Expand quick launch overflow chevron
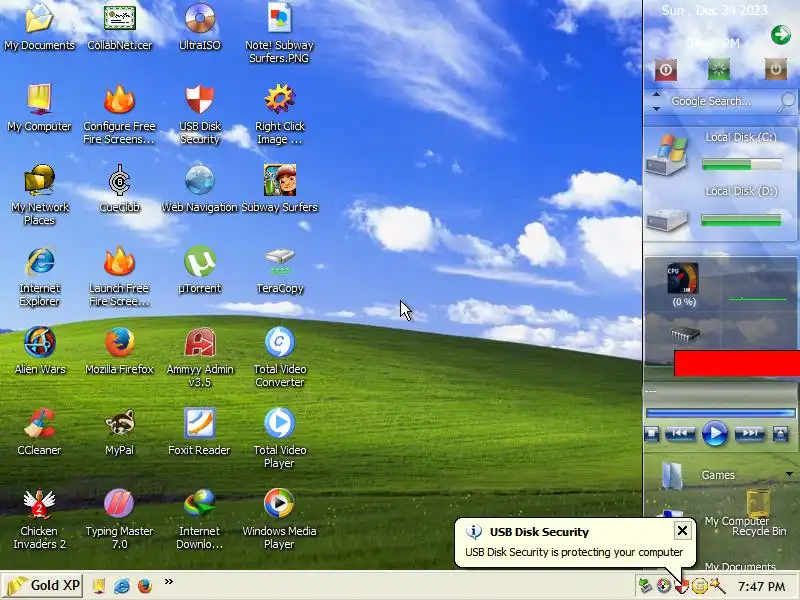This screenshot has width=800, height=600. point(169,581)
